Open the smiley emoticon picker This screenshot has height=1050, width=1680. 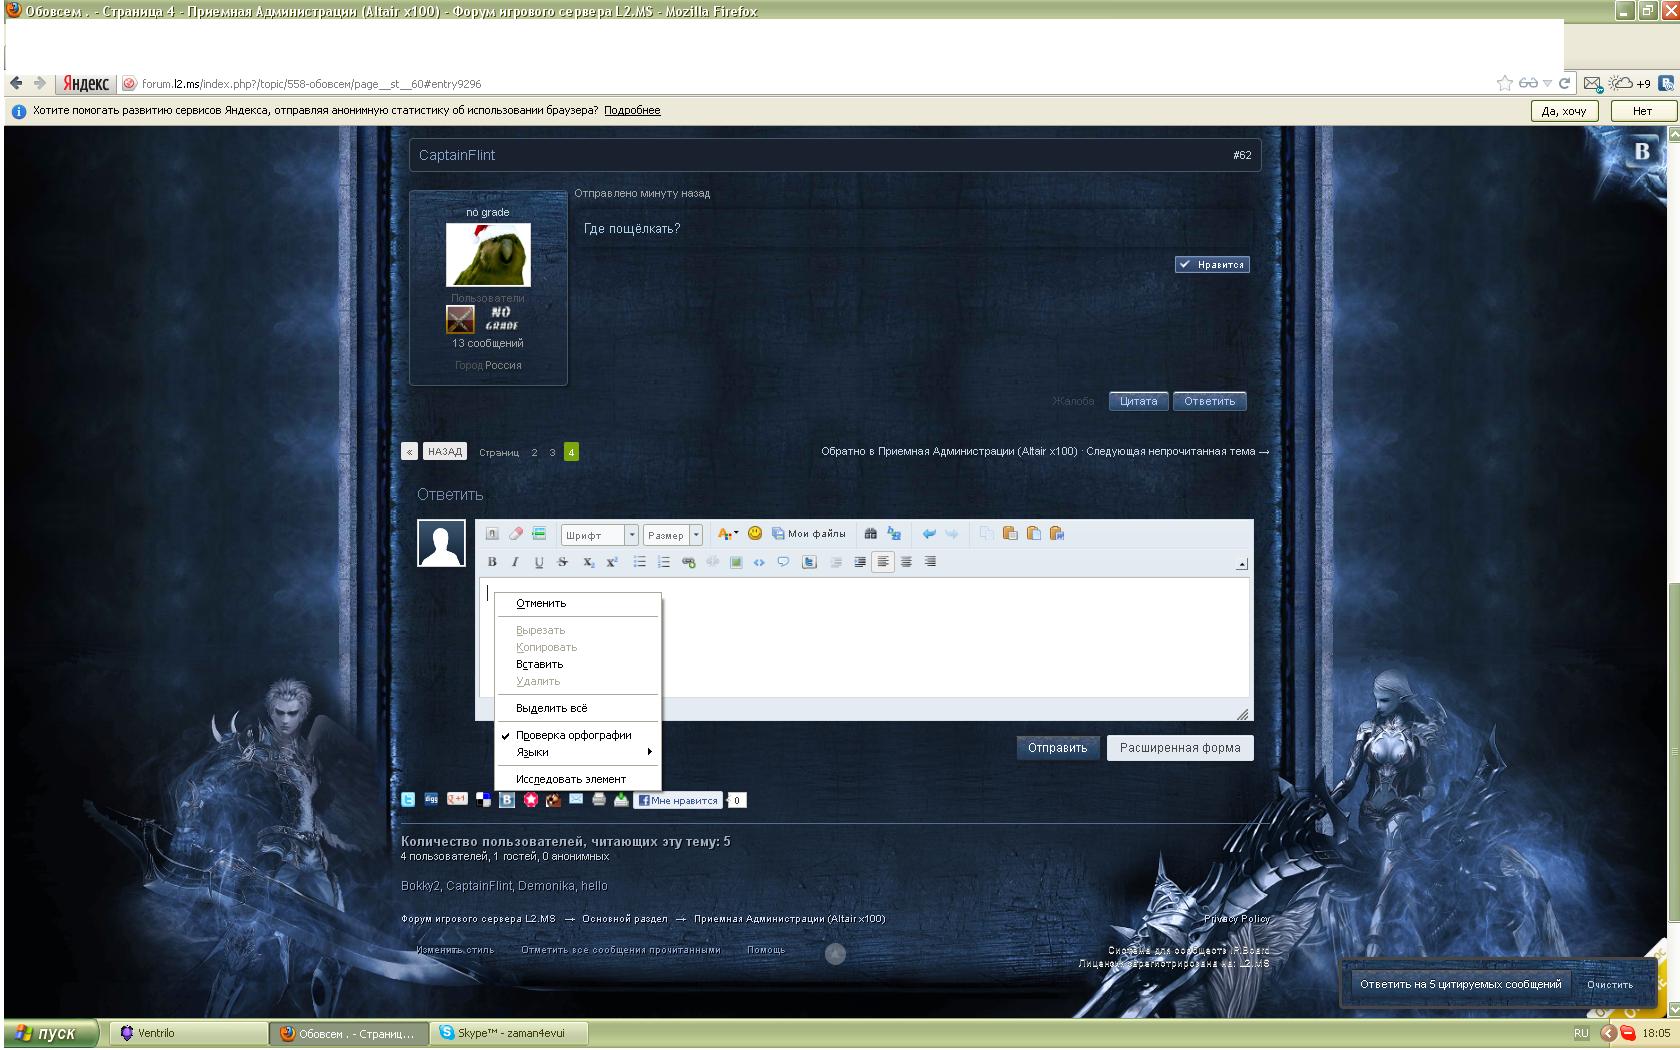tap(755, 534)
